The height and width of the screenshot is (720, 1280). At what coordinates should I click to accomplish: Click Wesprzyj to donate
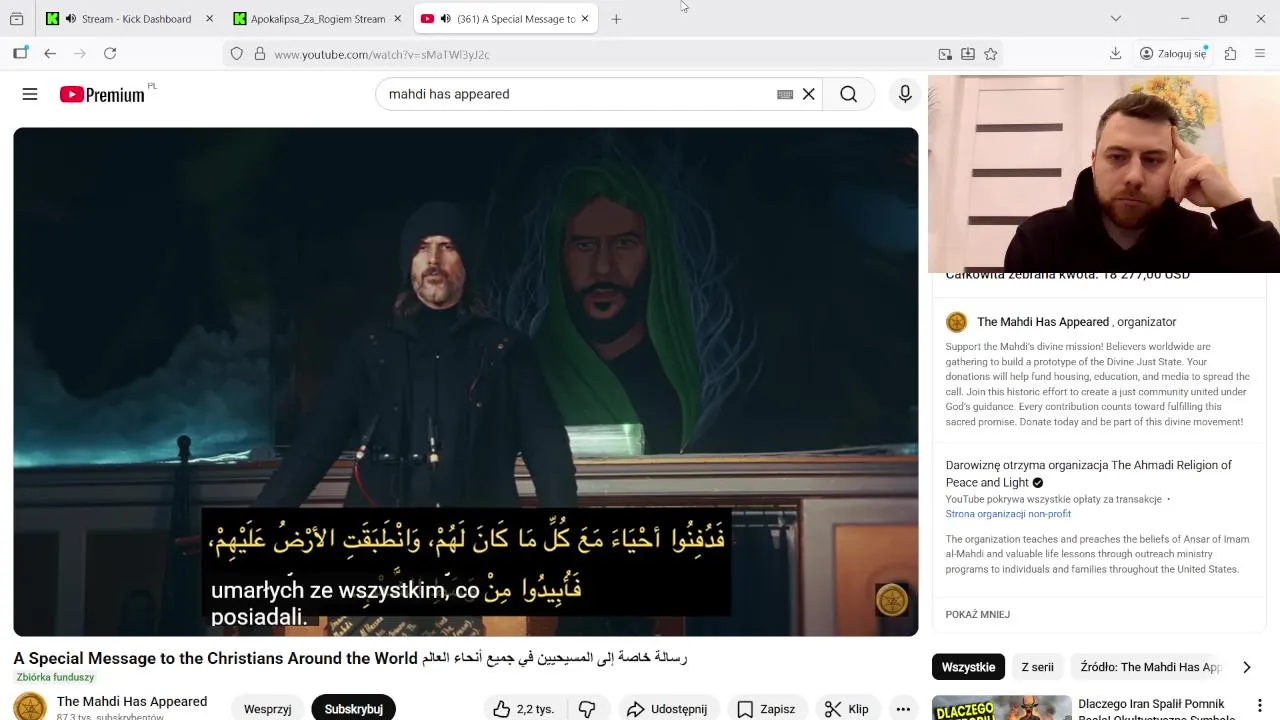click(x=267, y=709)
